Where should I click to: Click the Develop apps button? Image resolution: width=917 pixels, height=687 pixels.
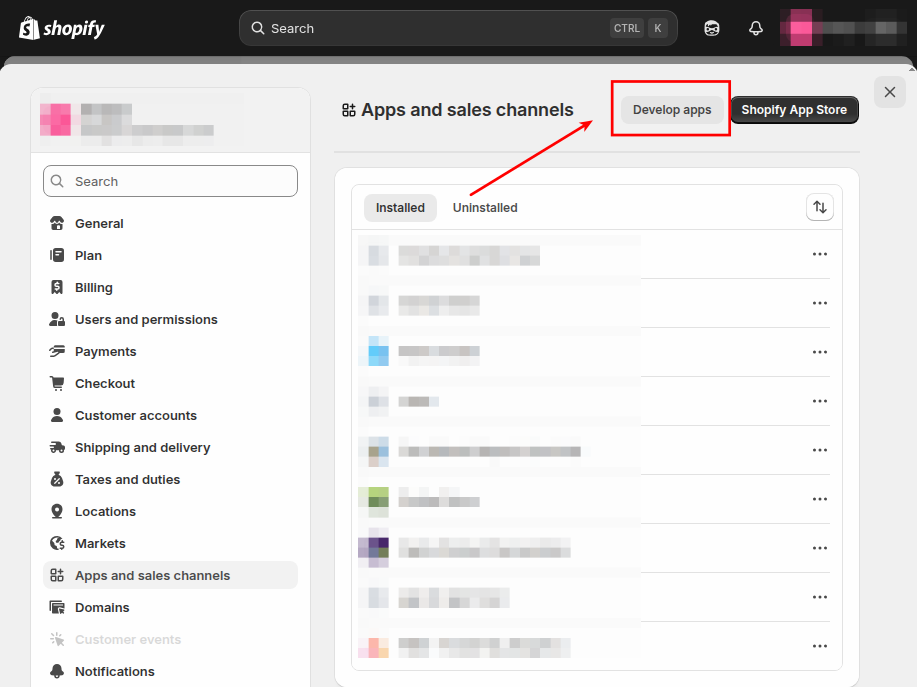click(x=672, y=110)
